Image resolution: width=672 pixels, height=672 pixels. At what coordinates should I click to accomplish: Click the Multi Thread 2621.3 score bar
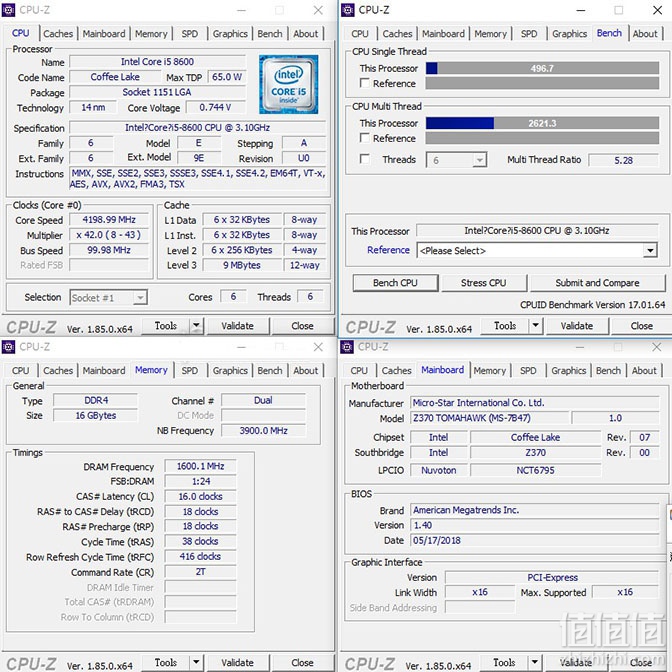click(542, 123)
